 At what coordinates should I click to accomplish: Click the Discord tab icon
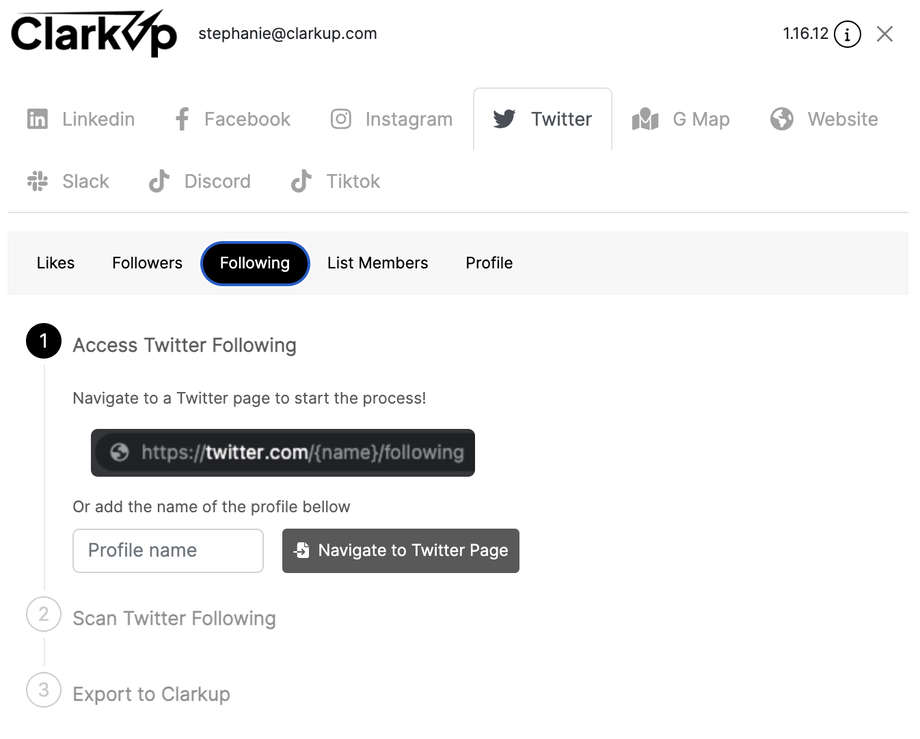(x=159, y=182)
